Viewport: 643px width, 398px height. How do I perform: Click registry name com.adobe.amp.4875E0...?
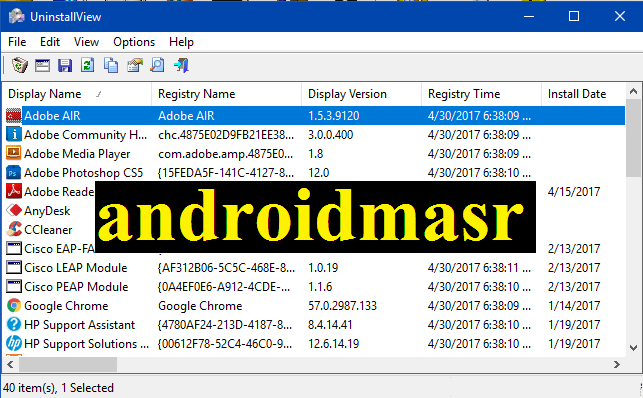(x=226, y=154)
